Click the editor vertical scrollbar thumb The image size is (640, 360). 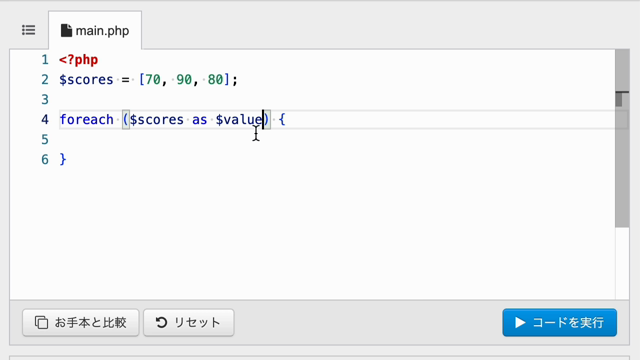[622, 139]
